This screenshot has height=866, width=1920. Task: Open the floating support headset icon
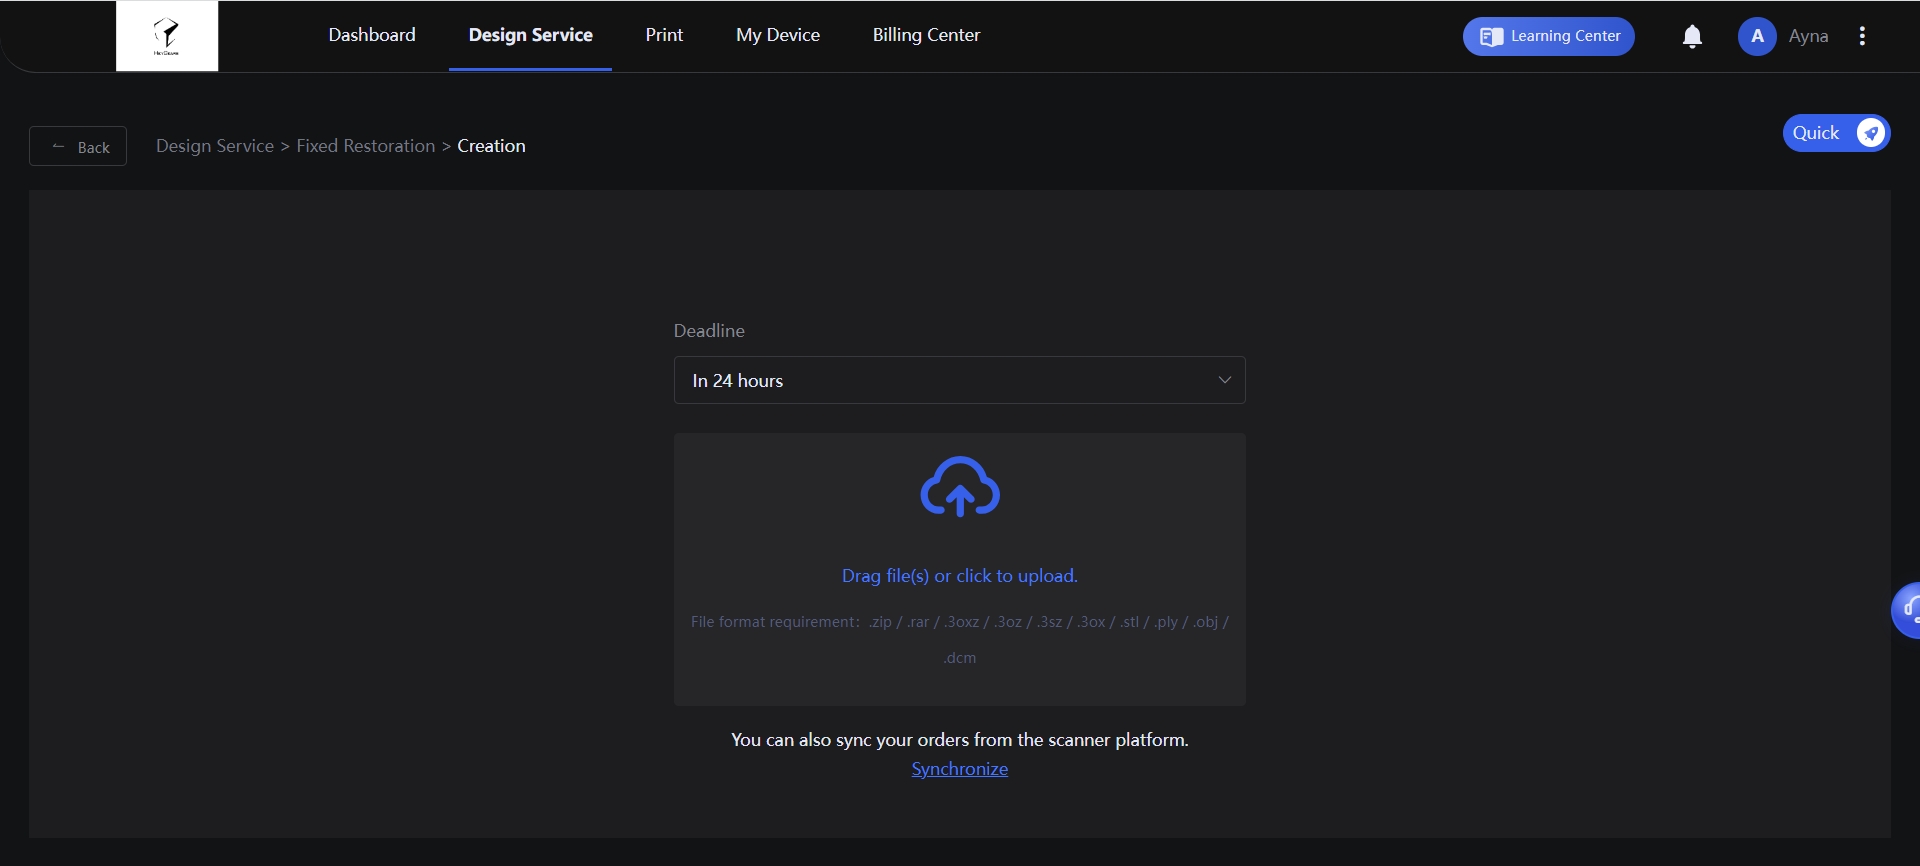click(x=1906, y=610)
